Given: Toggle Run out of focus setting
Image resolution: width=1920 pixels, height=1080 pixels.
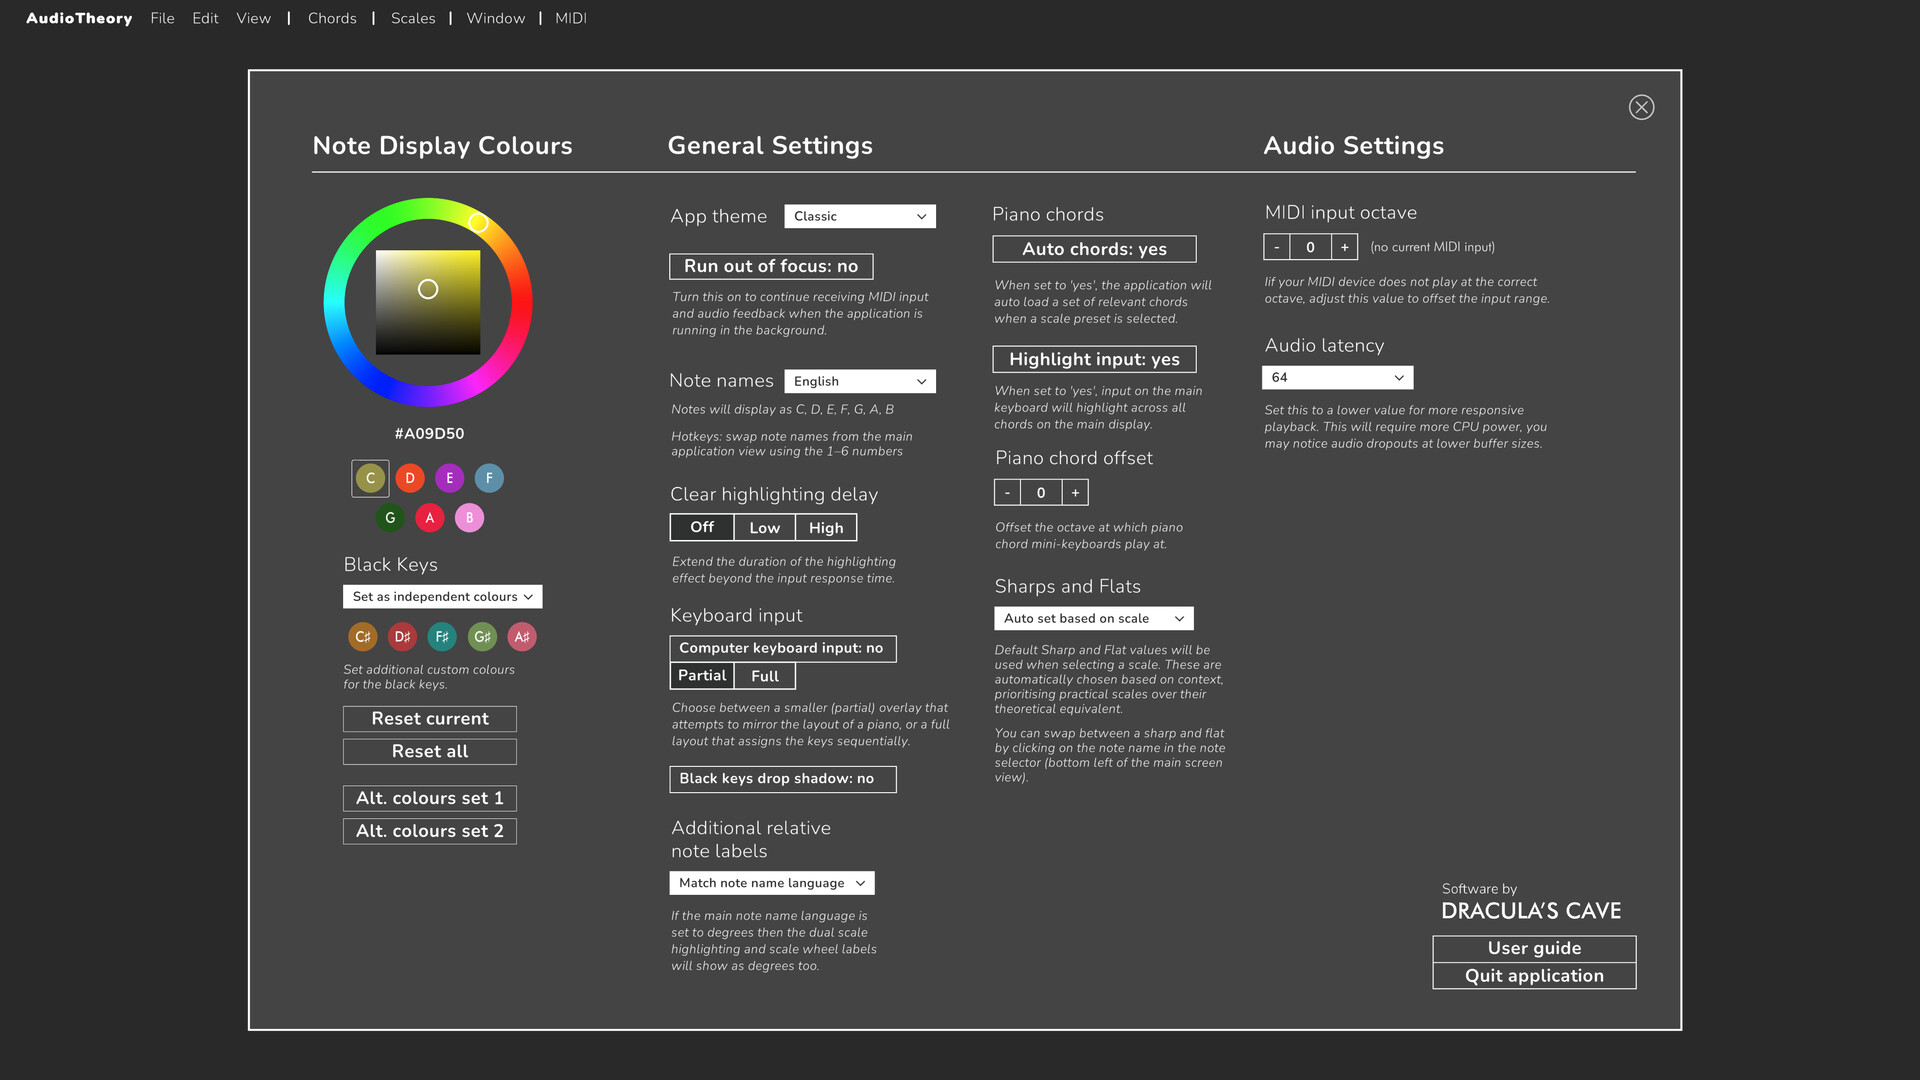Looking at the screenshot, I should (770, 266).
